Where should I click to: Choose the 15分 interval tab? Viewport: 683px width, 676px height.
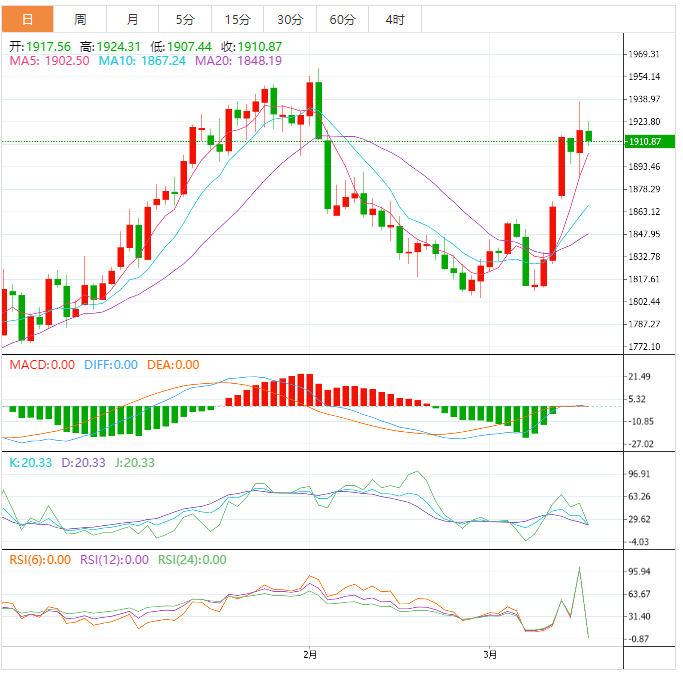238,19
